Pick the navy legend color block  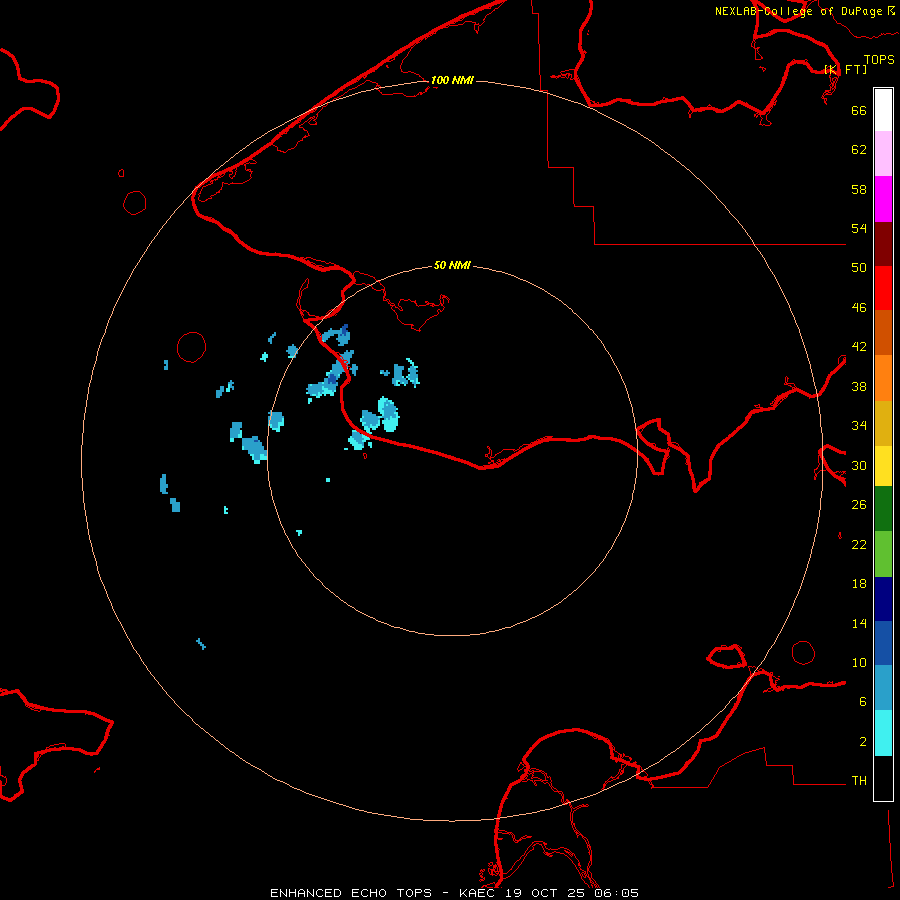tap(883, 599)
